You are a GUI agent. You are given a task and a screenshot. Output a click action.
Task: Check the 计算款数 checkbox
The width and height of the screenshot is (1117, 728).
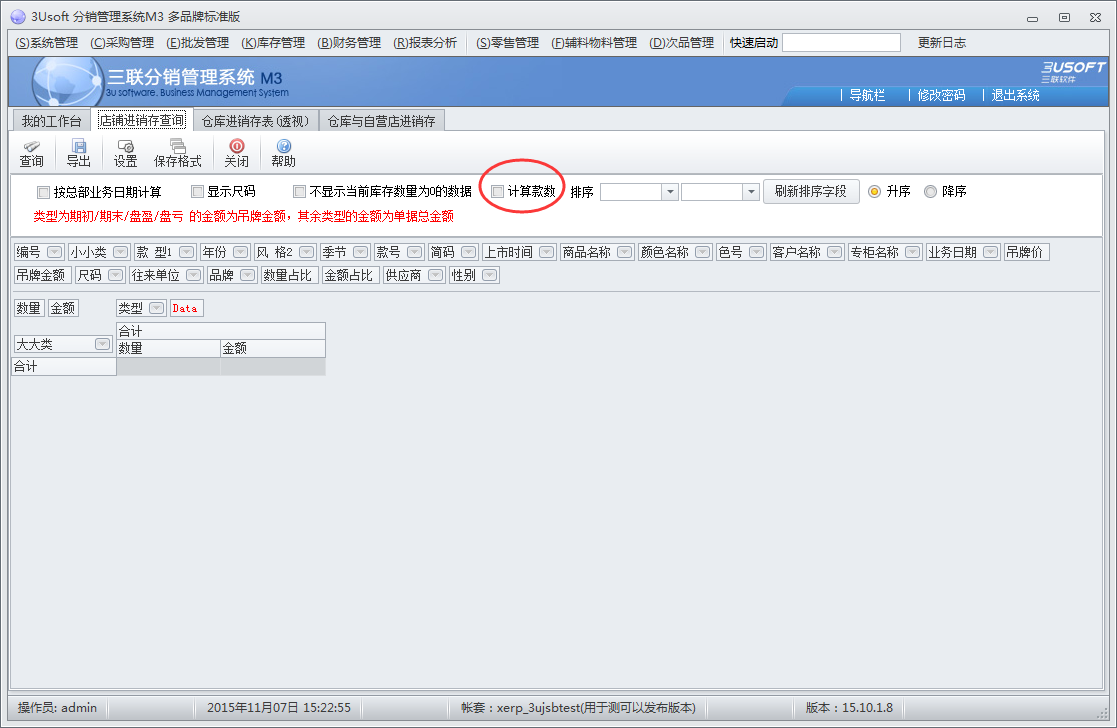pyautogui.click(x=498, y=192)
